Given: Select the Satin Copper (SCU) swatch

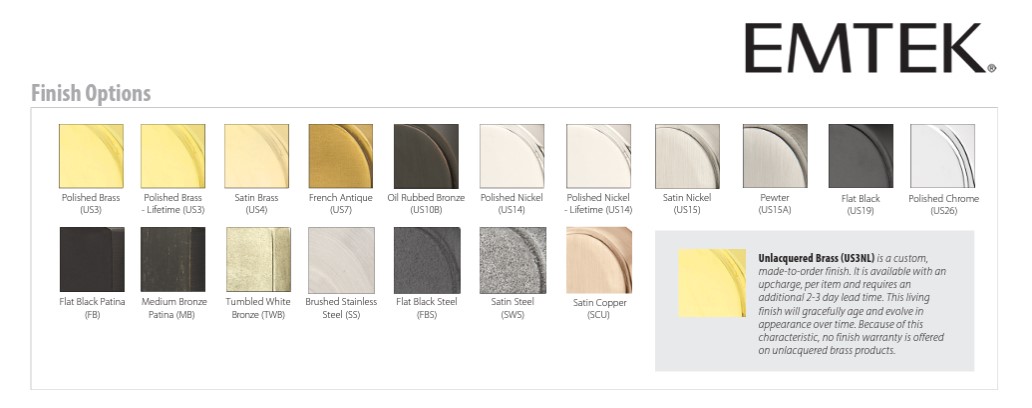Looking at the screenshot, I should [599, 260].
